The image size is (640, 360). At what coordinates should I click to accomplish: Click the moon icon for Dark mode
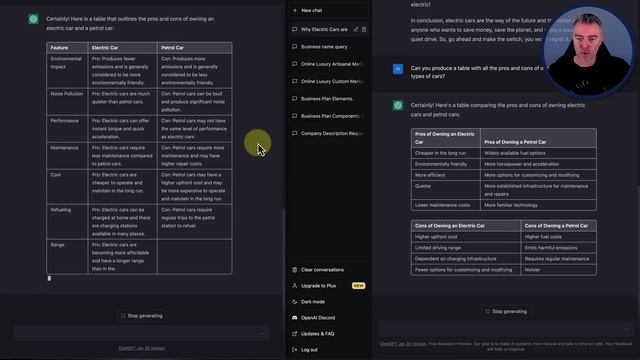295,302
